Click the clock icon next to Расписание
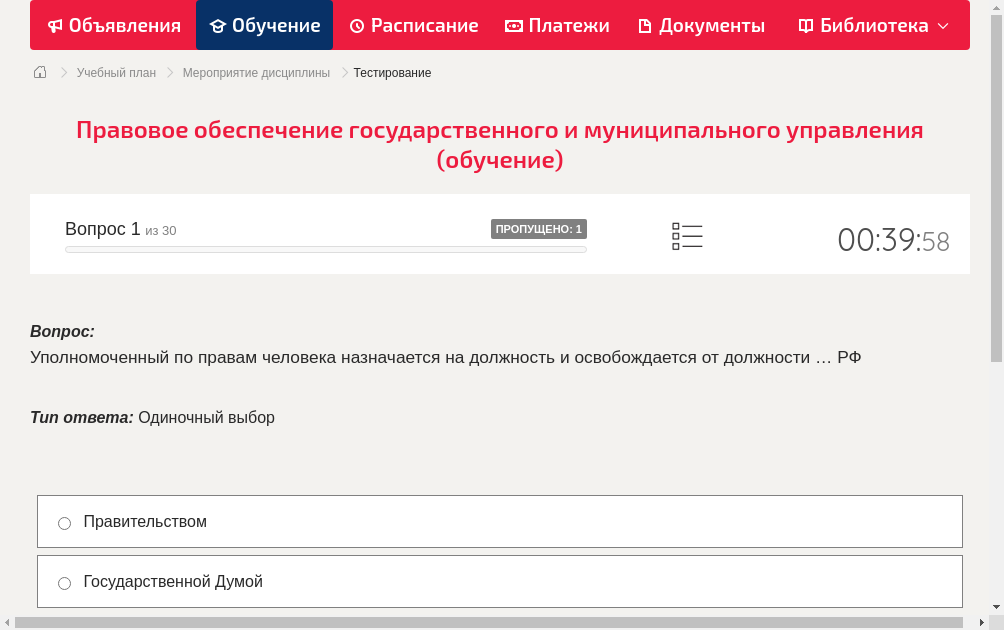The width and height of the screenshot is (1004, 630). point(355,25)
